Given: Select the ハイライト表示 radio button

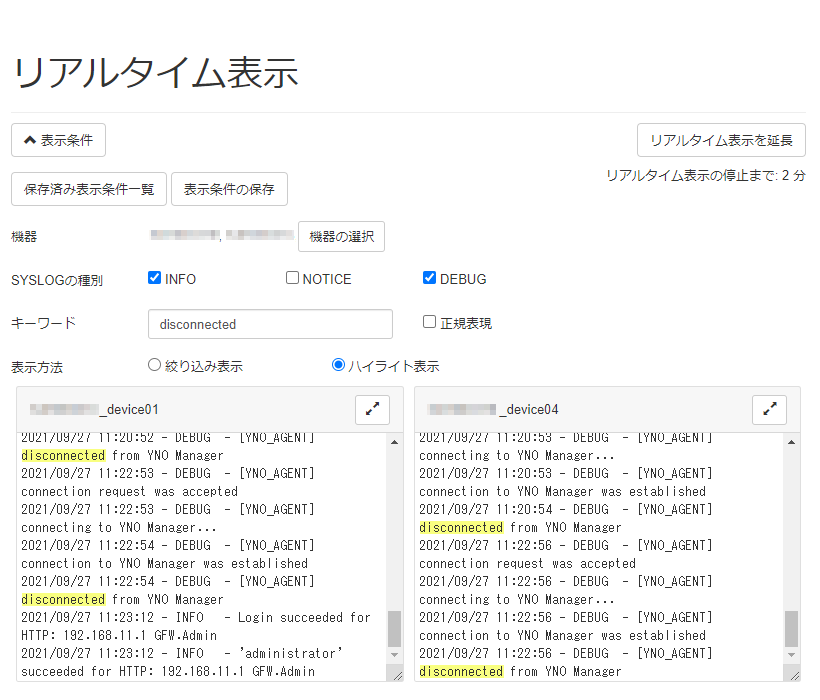Looking at the screenshot, I should 338,365.
